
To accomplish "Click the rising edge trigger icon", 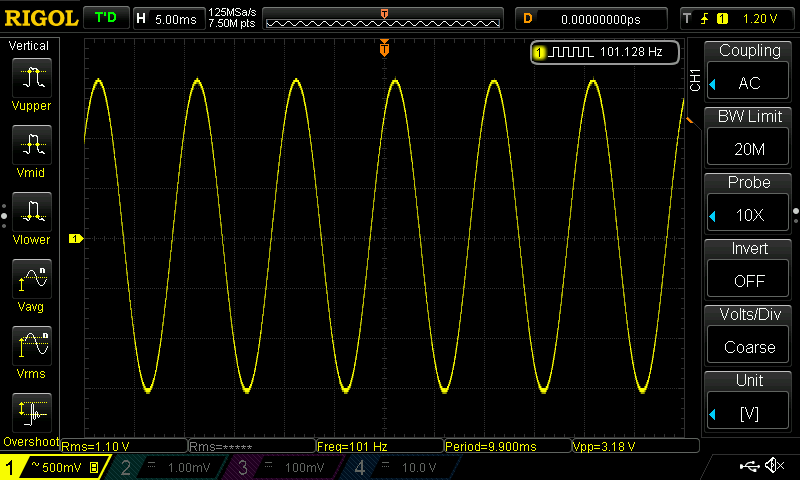I will point(705,19).
